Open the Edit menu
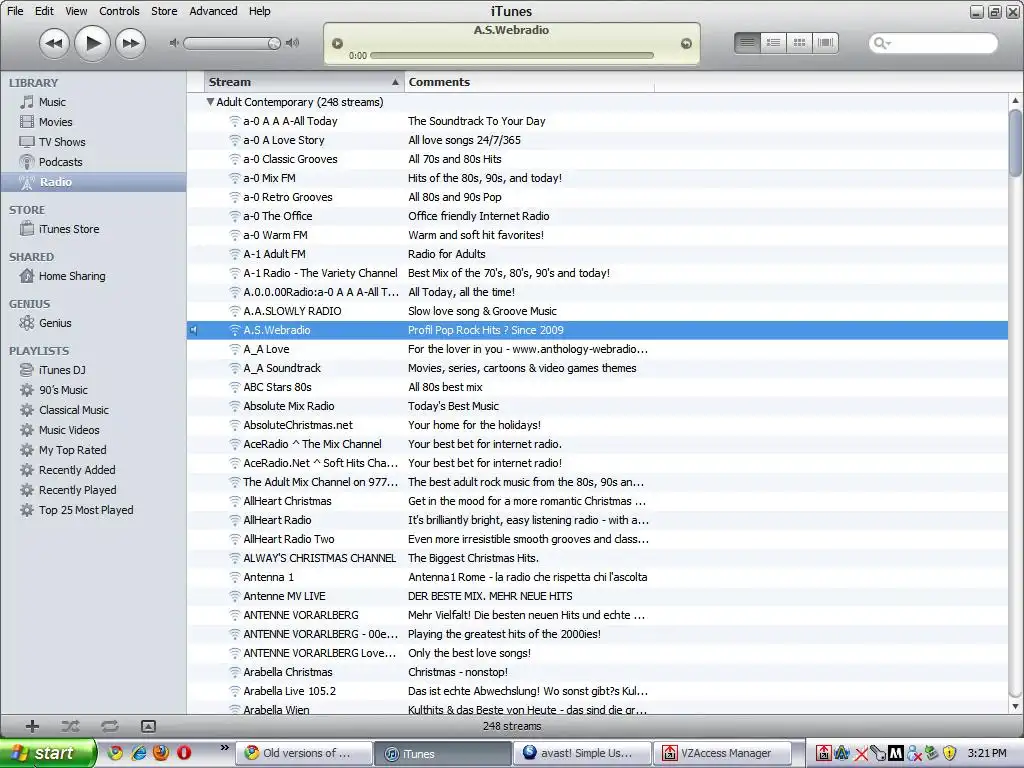 pos(44,11)
